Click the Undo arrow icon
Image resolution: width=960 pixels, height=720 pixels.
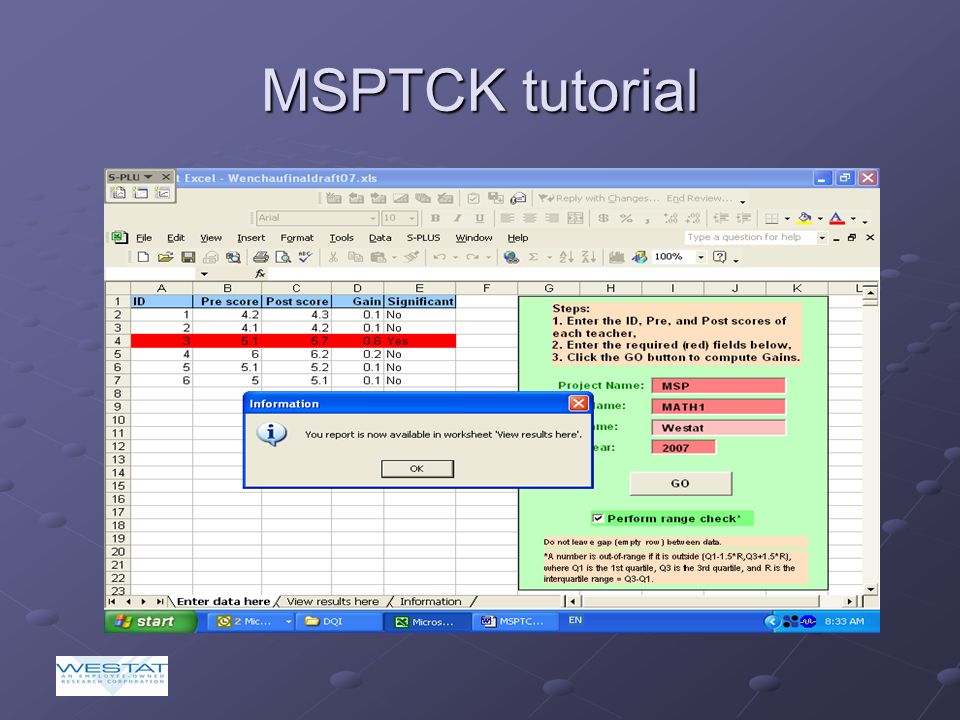(x=439, y=257)
